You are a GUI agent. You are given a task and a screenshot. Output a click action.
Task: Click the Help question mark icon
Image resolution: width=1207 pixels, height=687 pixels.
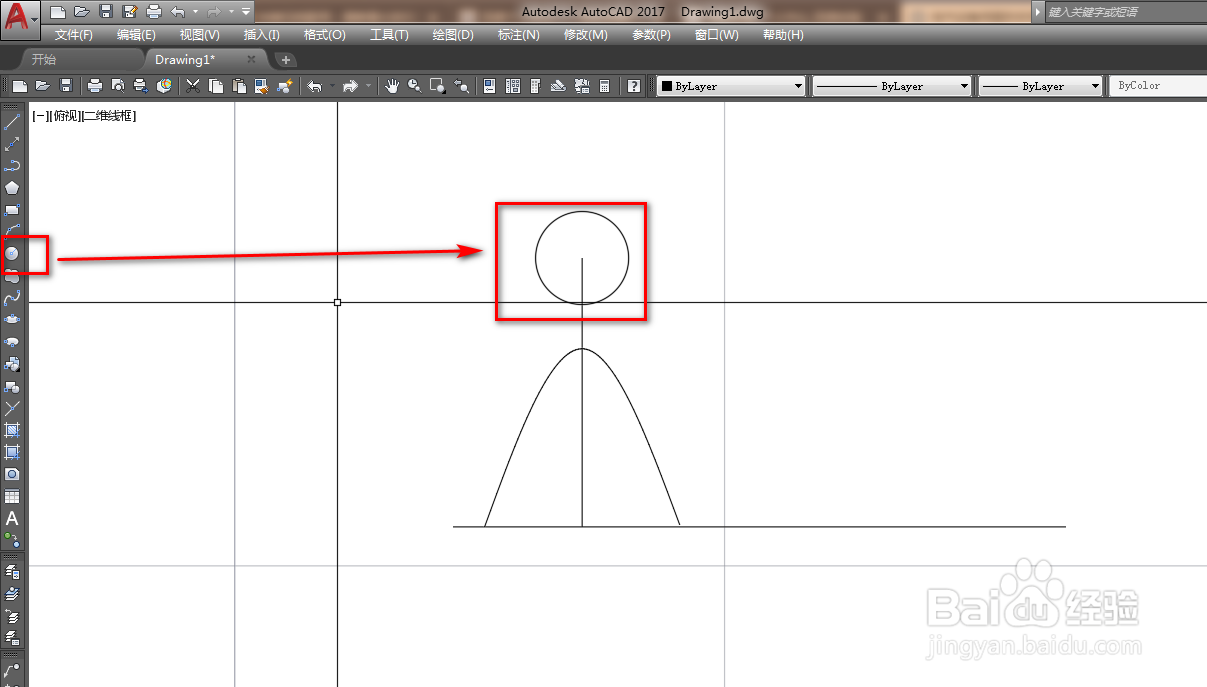[x=634, y=86]
